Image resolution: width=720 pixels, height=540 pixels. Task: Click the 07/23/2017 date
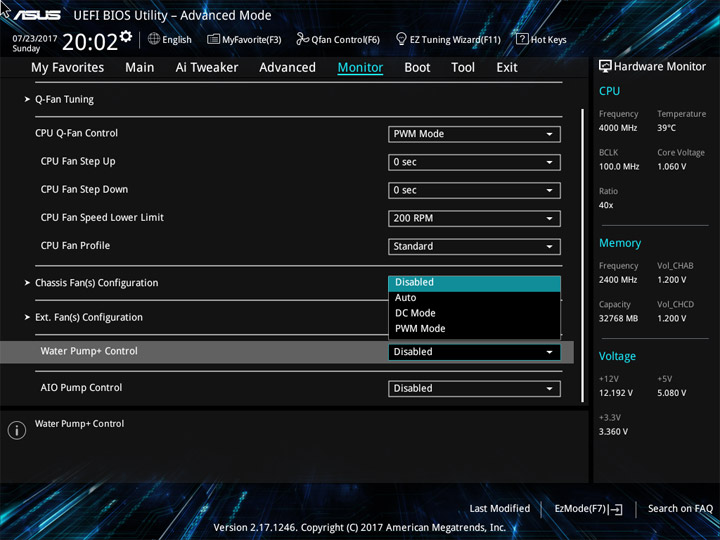point(35,39)
